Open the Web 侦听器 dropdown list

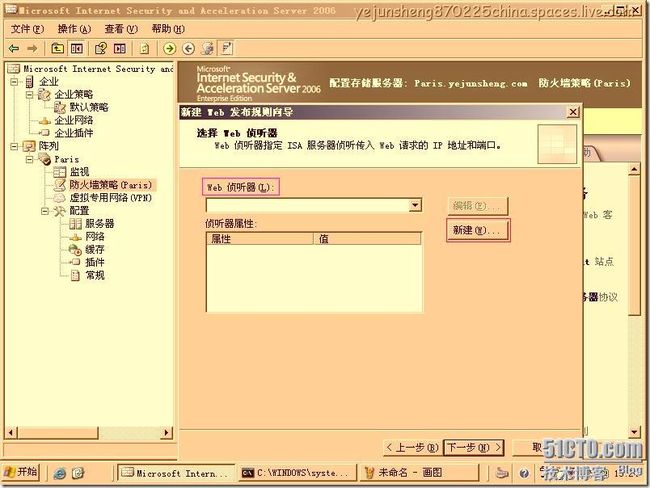[415, 205]
